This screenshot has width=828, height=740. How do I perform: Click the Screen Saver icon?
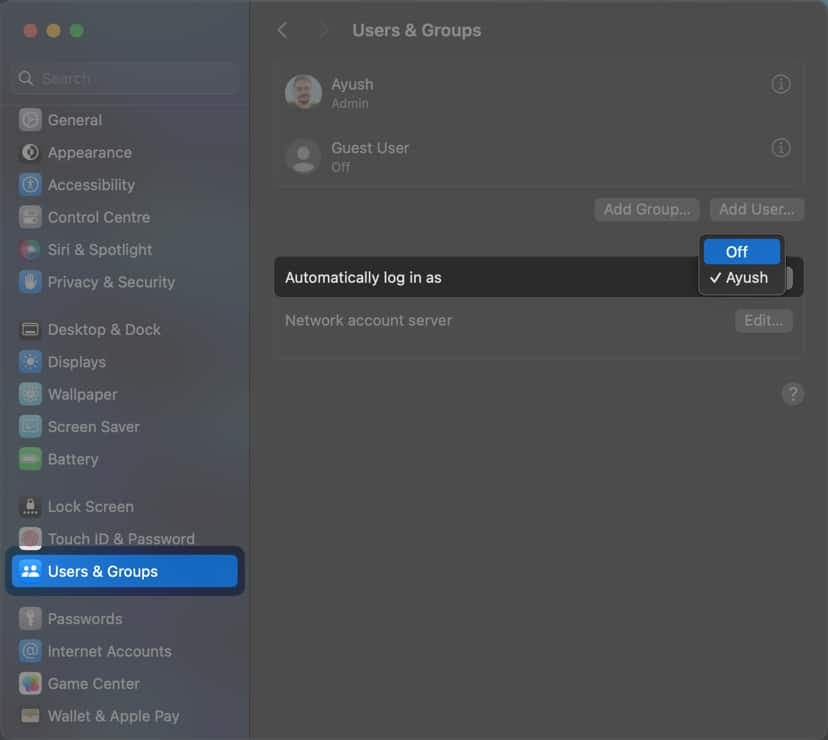coord(30,426)
